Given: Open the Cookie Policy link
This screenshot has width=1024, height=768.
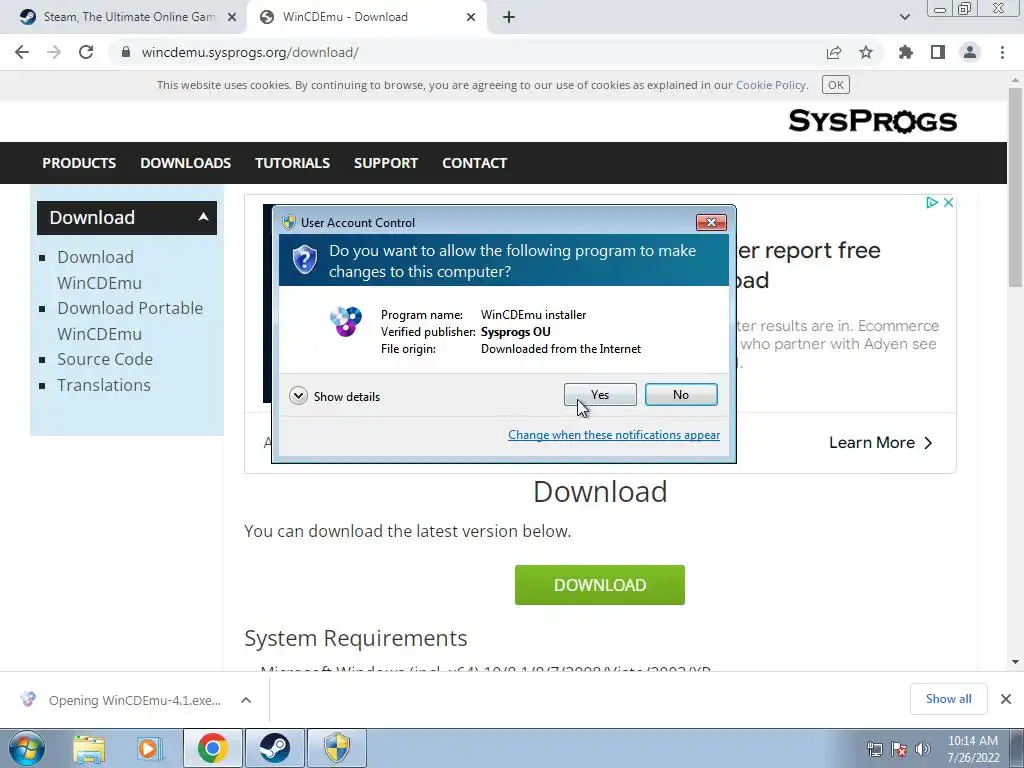Looking at the screenshot, I should pyautogui.click(x=771, y=85).
